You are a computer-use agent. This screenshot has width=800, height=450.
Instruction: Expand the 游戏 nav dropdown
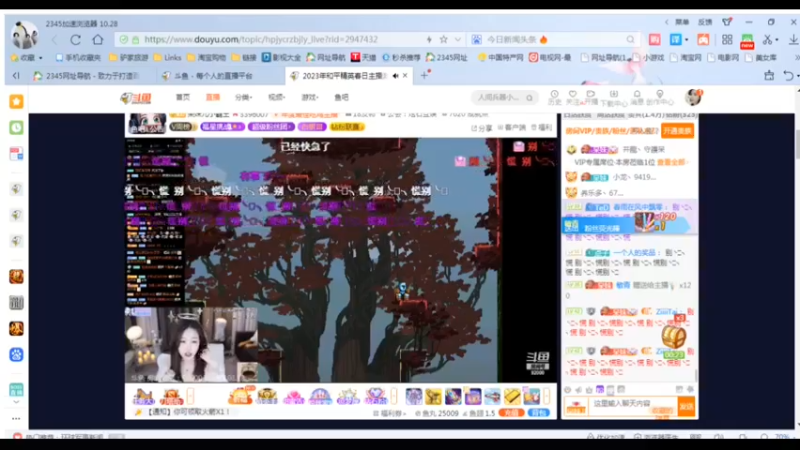coord(310,97)
